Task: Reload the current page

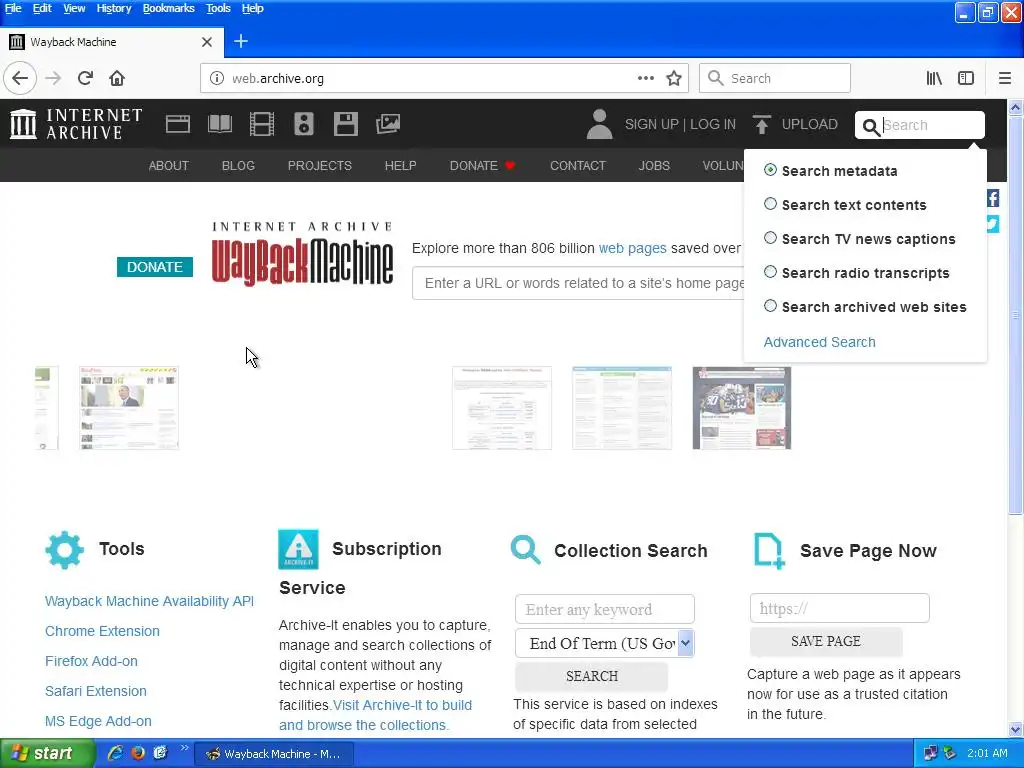Action: [85, 78]
